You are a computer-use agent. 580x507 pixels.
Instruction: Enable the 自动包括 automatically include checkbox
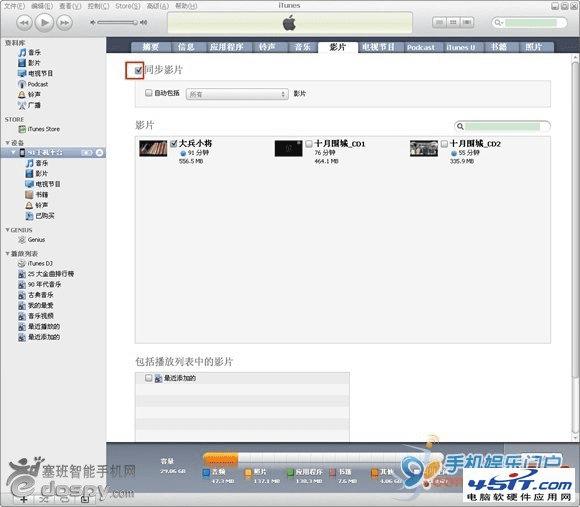tap(148, 93)
